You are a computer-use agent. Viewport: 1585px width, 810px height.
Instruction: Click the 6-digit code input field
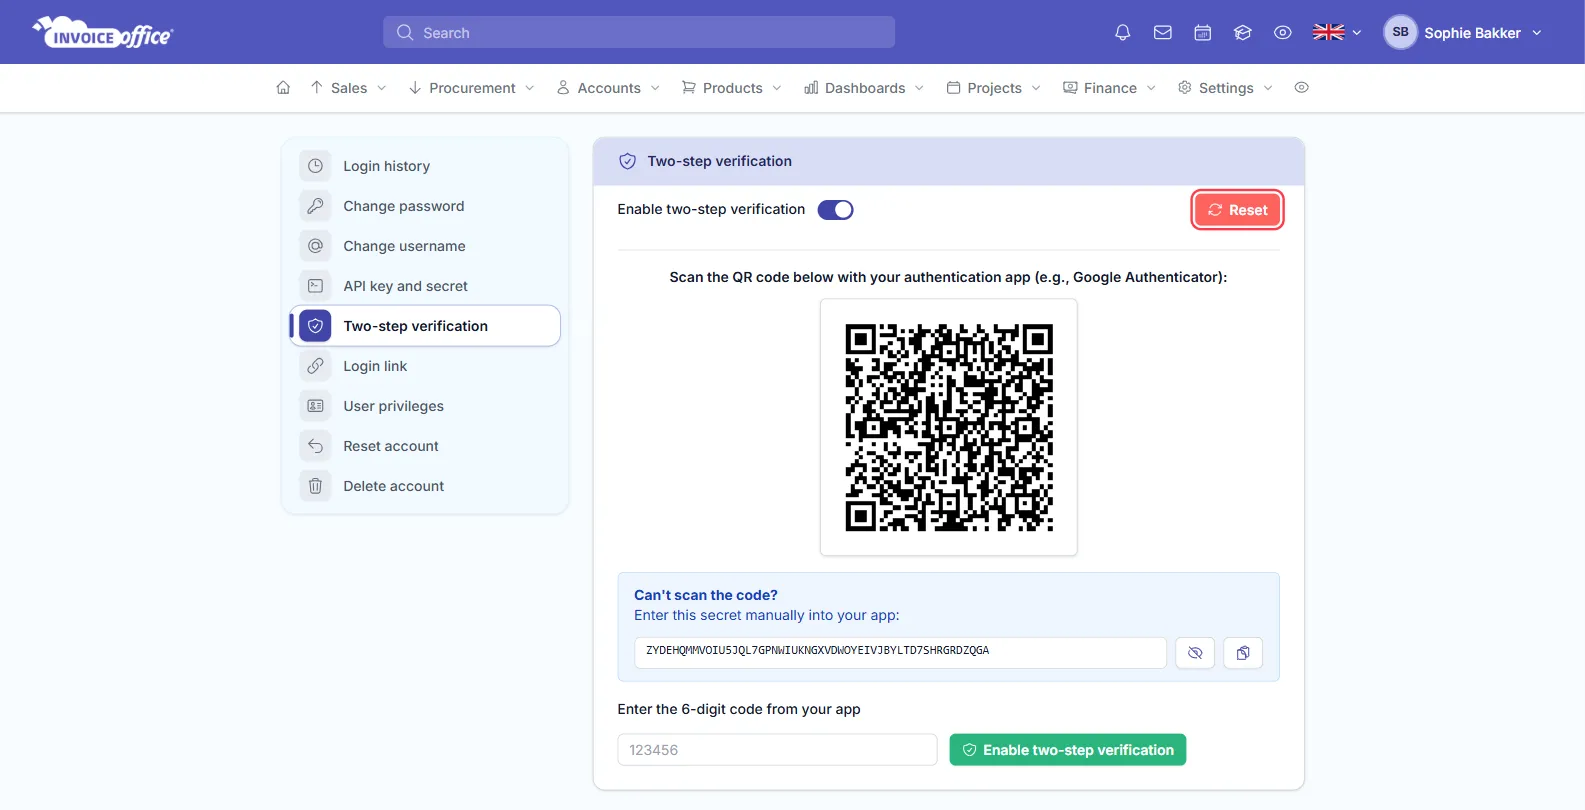tap(777, 750)
